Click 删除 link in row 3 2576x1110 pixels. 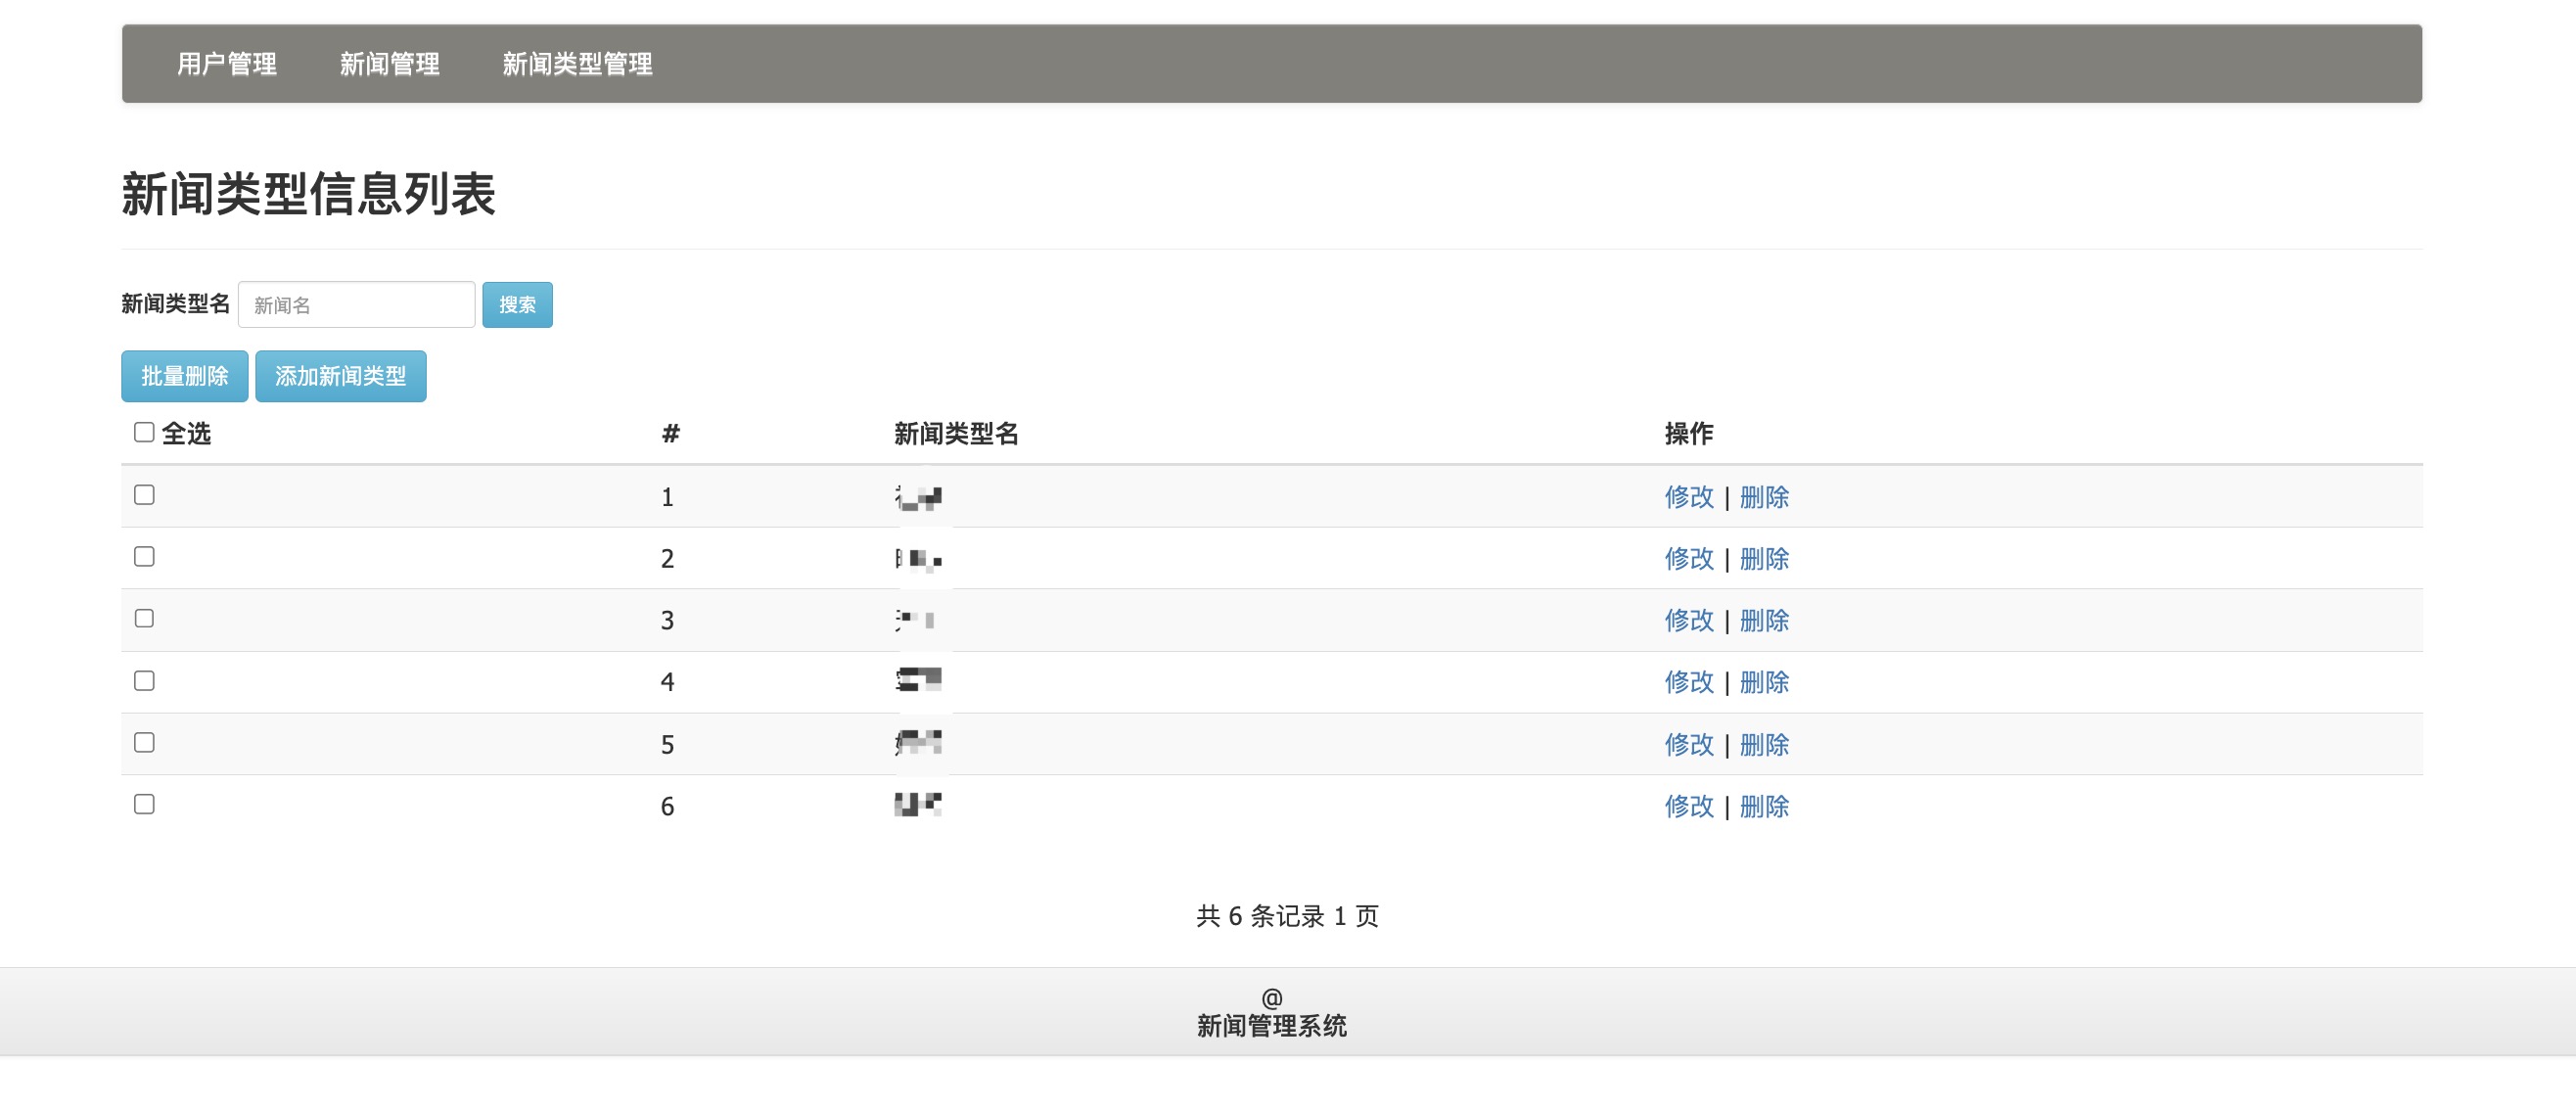(x=1764, y=621)
